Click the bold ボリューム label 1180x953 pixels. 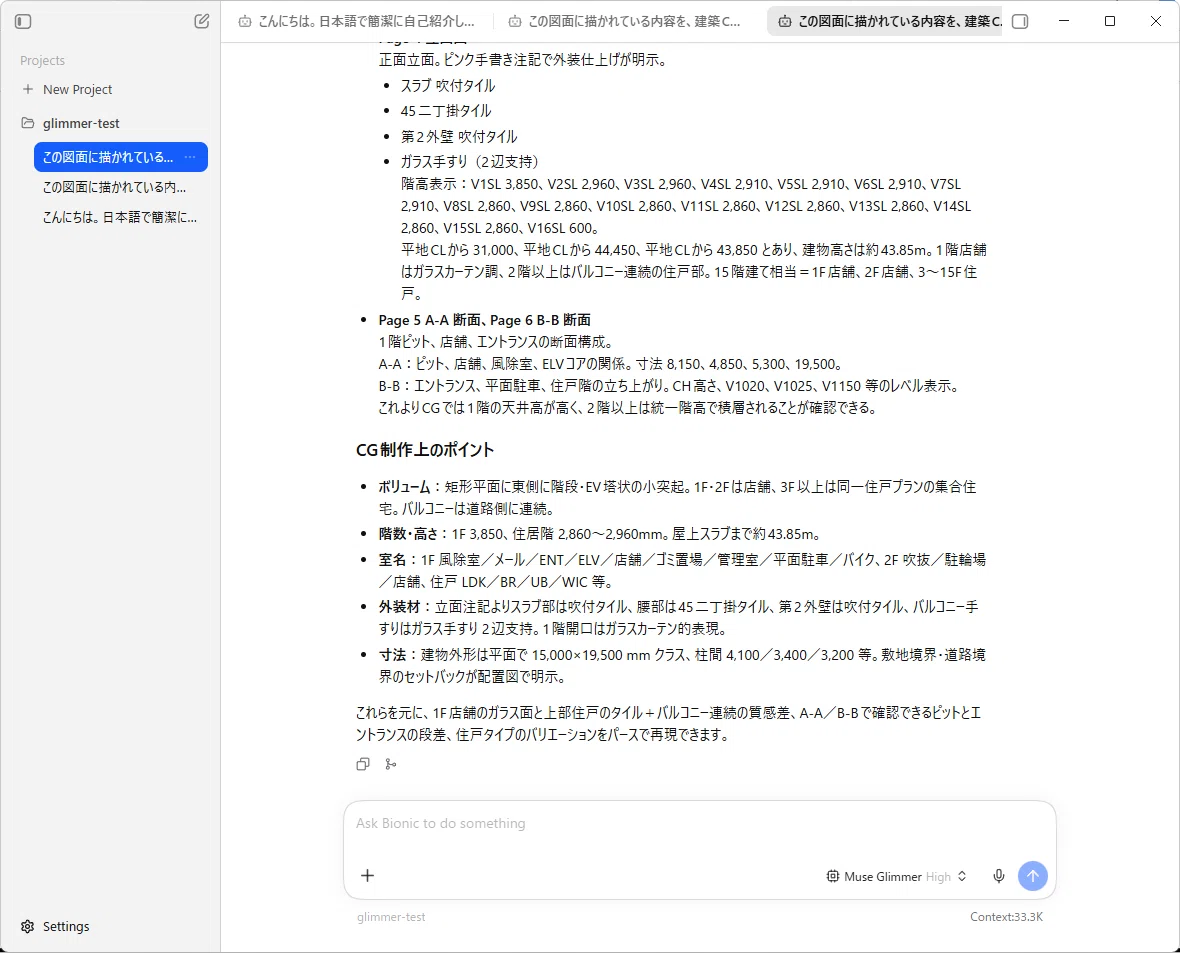[x=404, y=487]
